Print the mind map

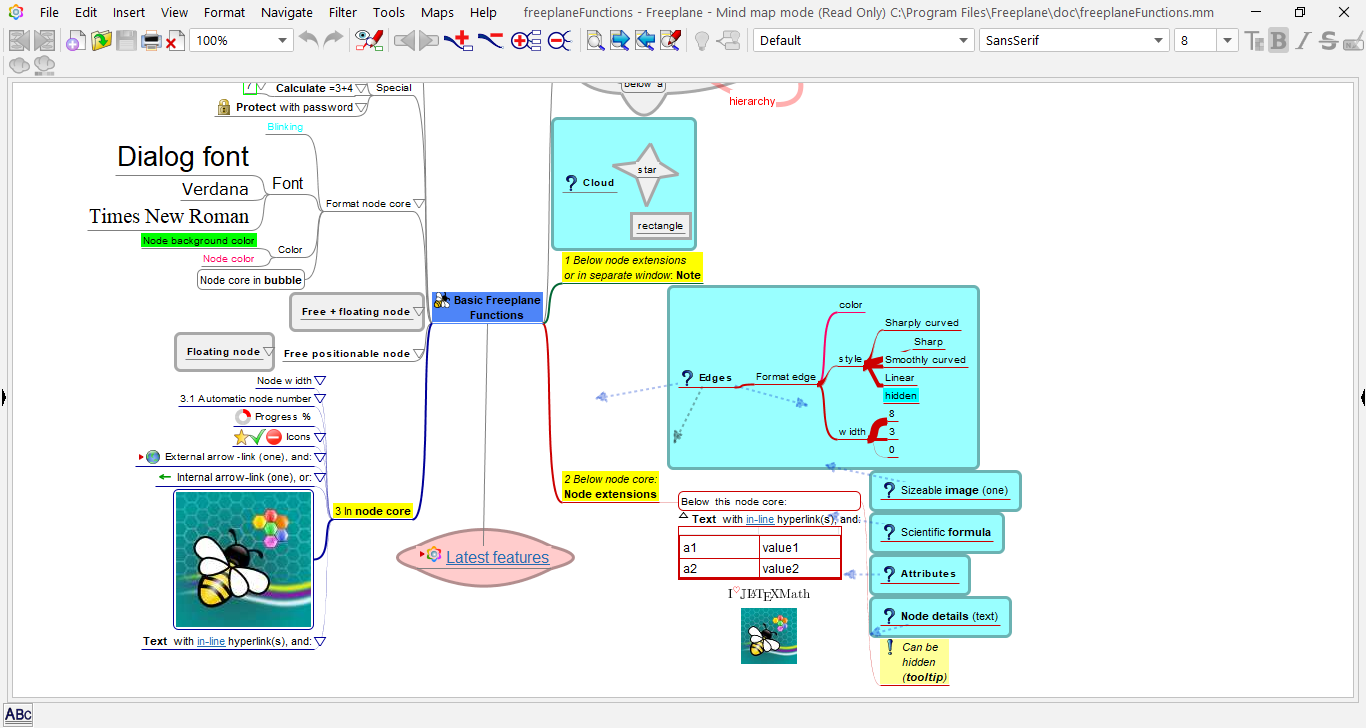(151, 41)
